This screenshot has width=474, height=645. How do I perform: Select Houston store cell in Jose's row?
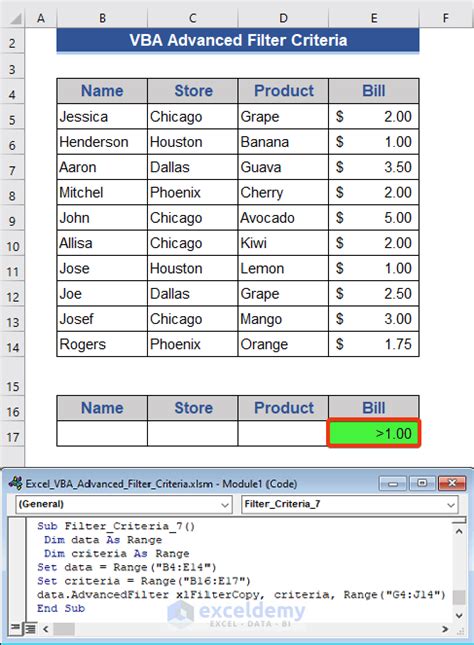point(193,268)
